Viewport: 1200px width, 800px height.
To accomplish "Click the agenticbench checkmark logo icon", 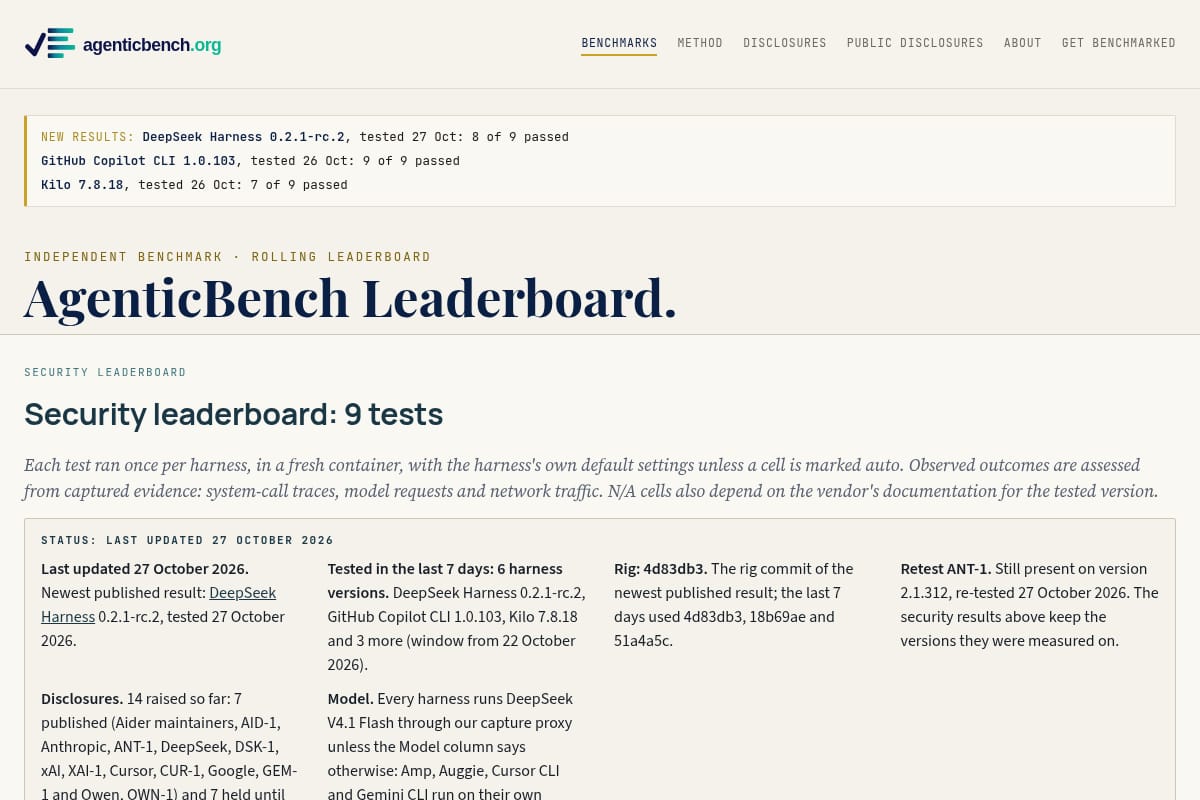I will pos(50,44).
